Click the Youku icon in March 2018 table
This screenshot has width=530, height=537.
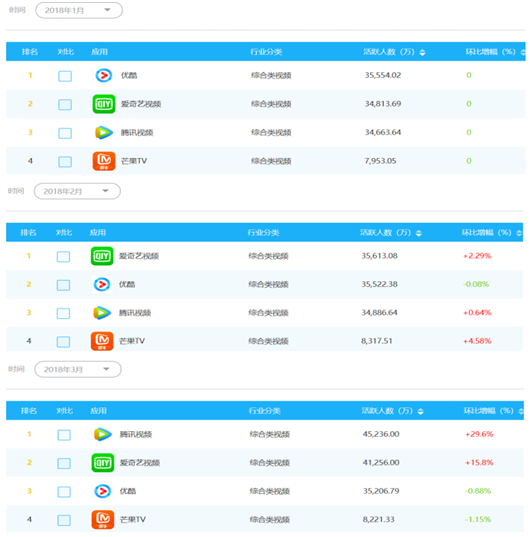pyautogui.click(x=103, y=491)
